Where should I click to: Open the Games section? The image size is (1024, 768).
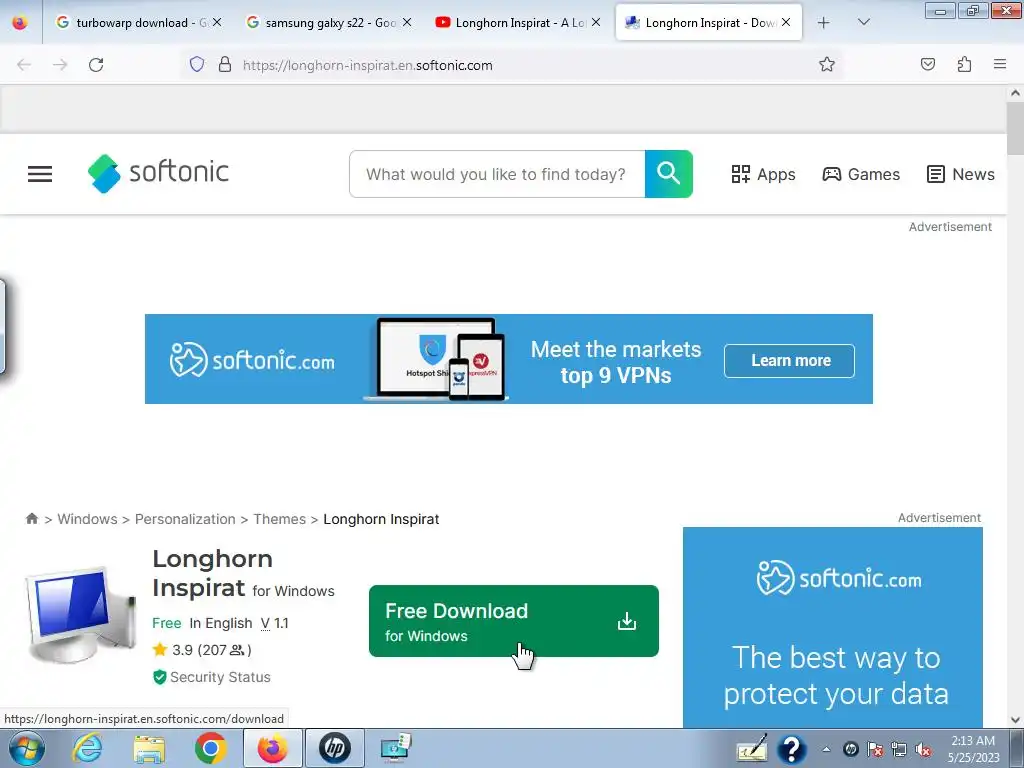(x=861, y=174)
